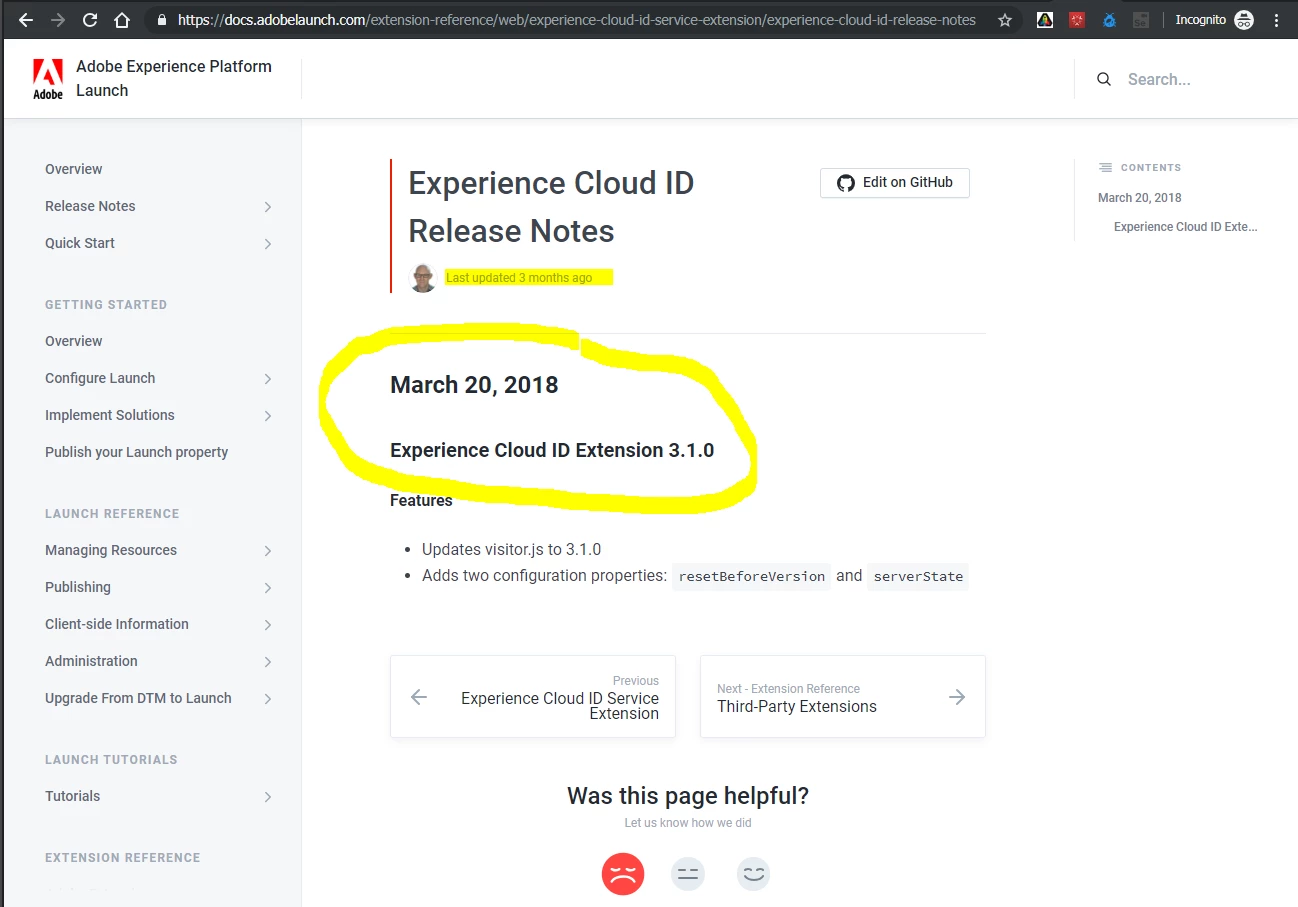Expand the Publishing chevron

pos(268,588)
